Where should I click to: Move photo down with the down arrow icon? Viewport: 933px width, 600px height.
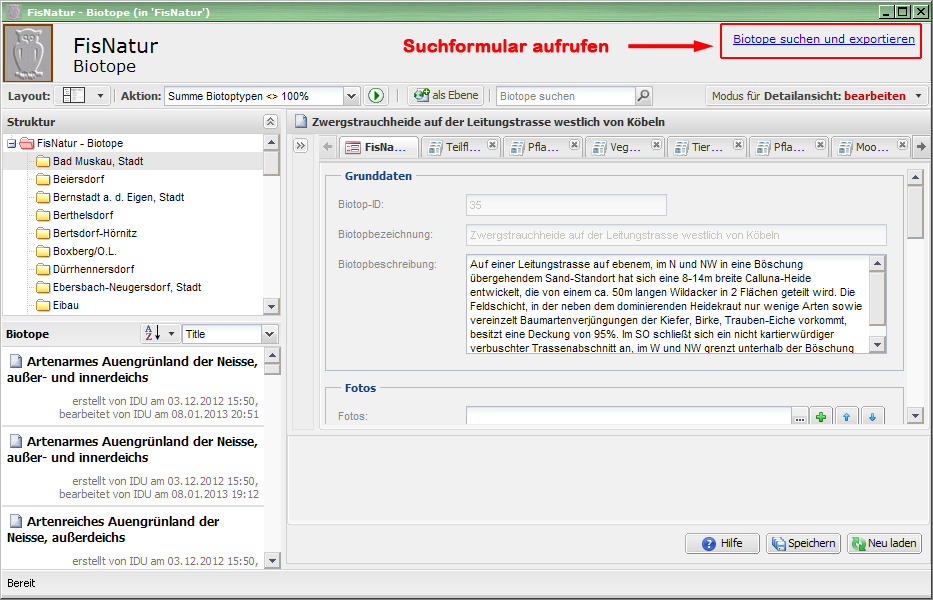pos(872,417)
